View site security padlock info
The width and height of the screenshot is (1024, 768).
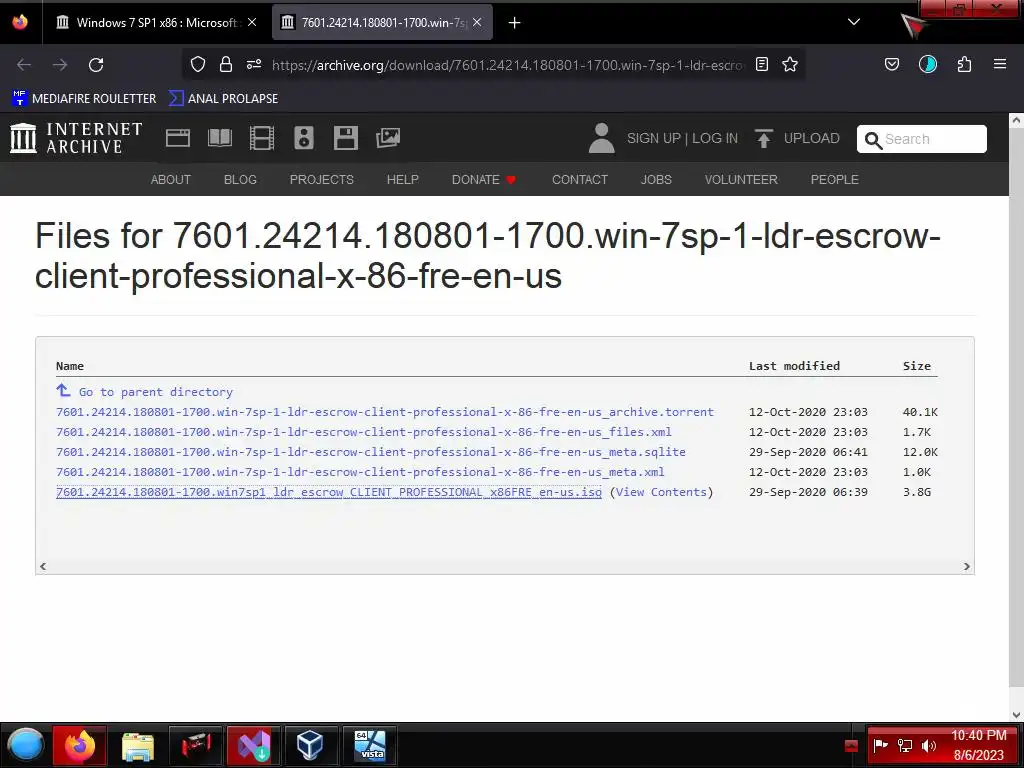click(x=226, y=64)
